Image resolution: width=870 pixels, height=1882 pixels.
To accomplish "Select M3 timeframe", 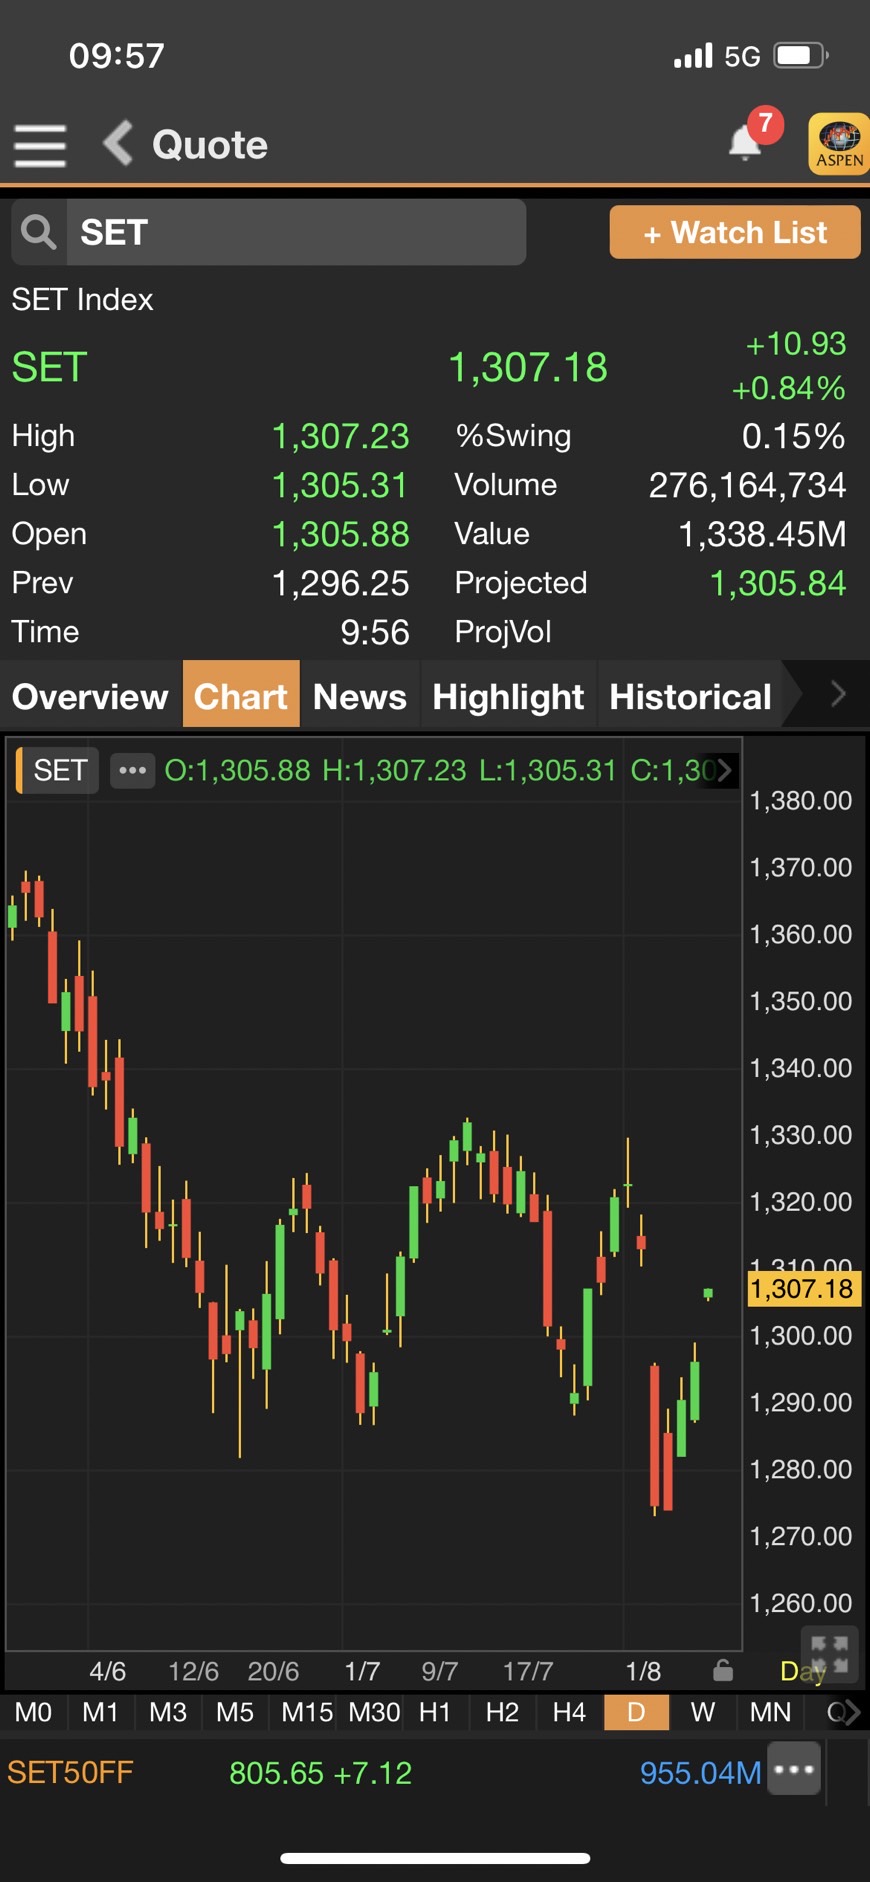I will click(x=168, y=1712).
